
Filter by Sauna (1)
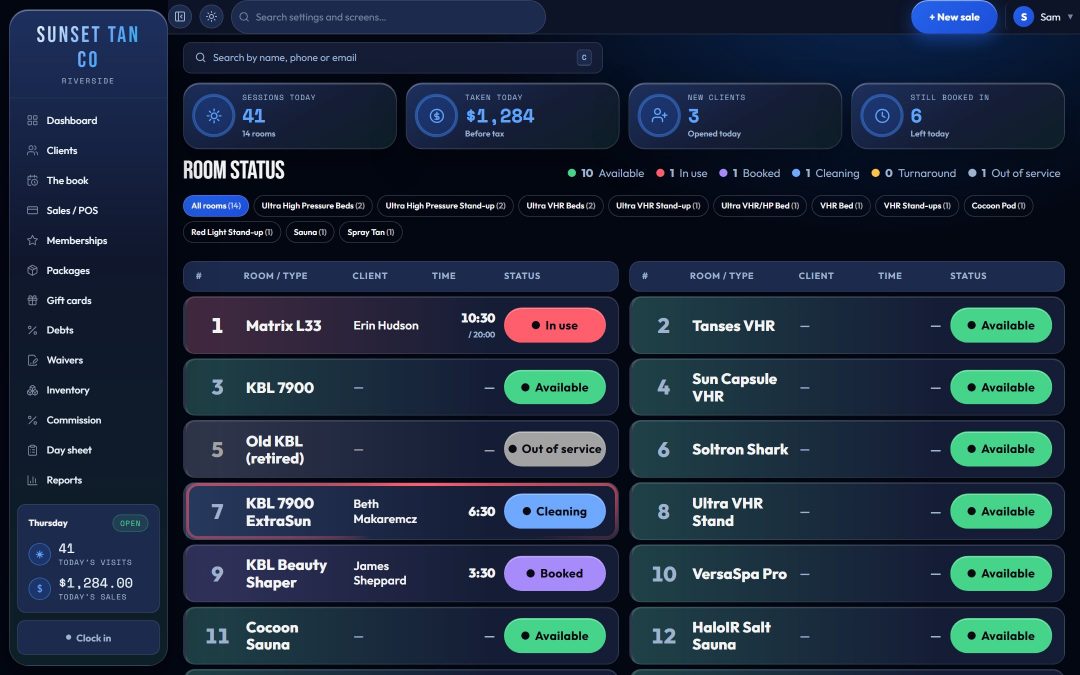[310, 232]
